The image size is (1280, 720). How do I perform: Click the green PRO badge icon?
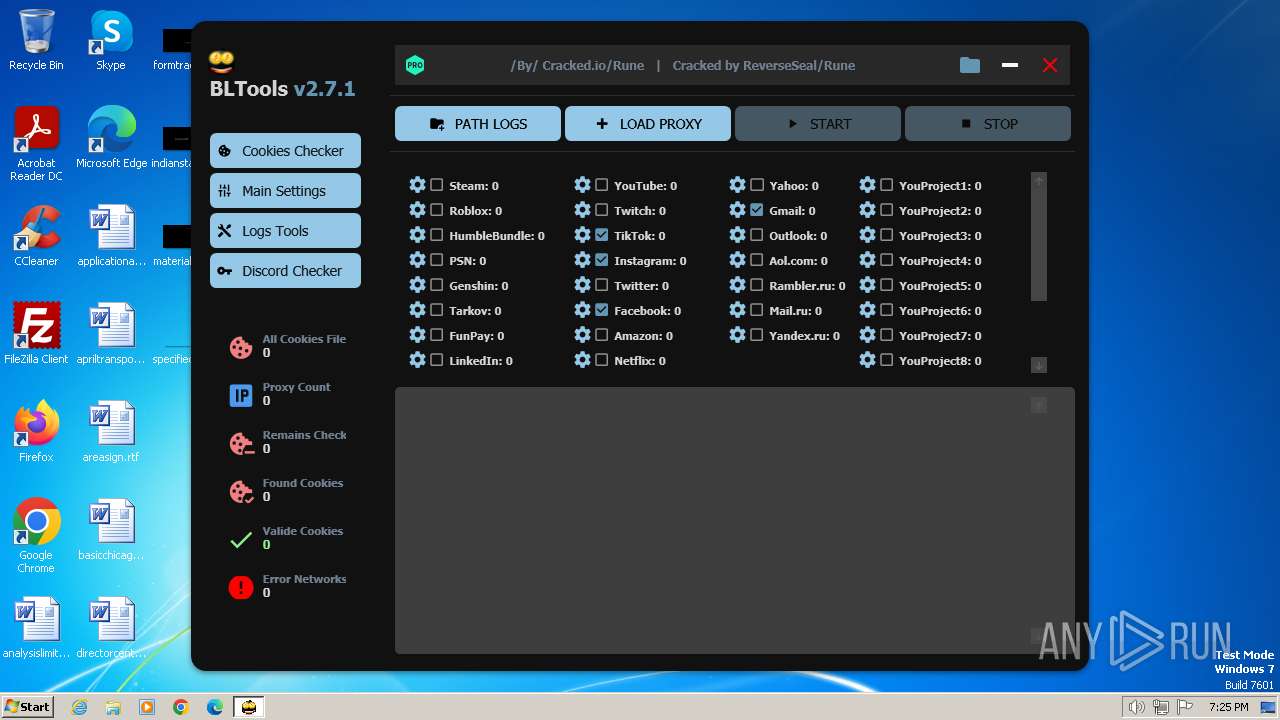[x=415, y=65]
